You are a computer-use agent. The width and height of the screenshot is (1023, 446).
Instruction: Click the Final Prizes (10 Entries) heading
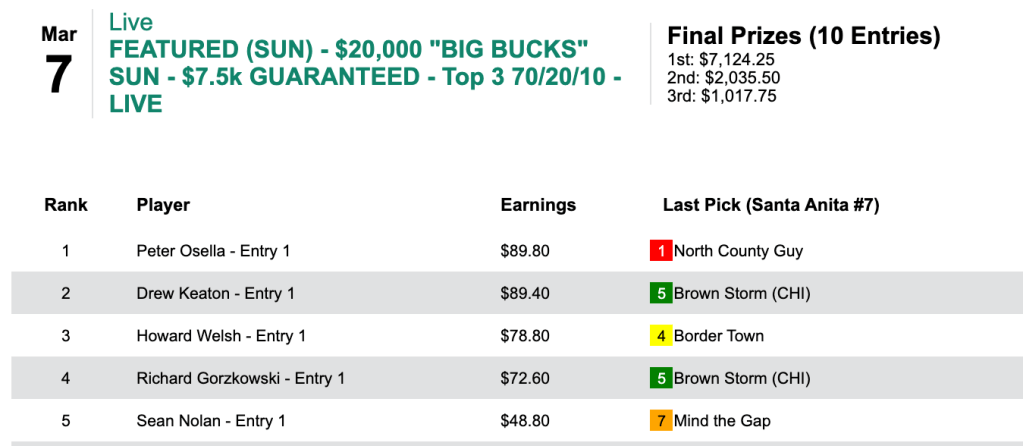[804, 37]
